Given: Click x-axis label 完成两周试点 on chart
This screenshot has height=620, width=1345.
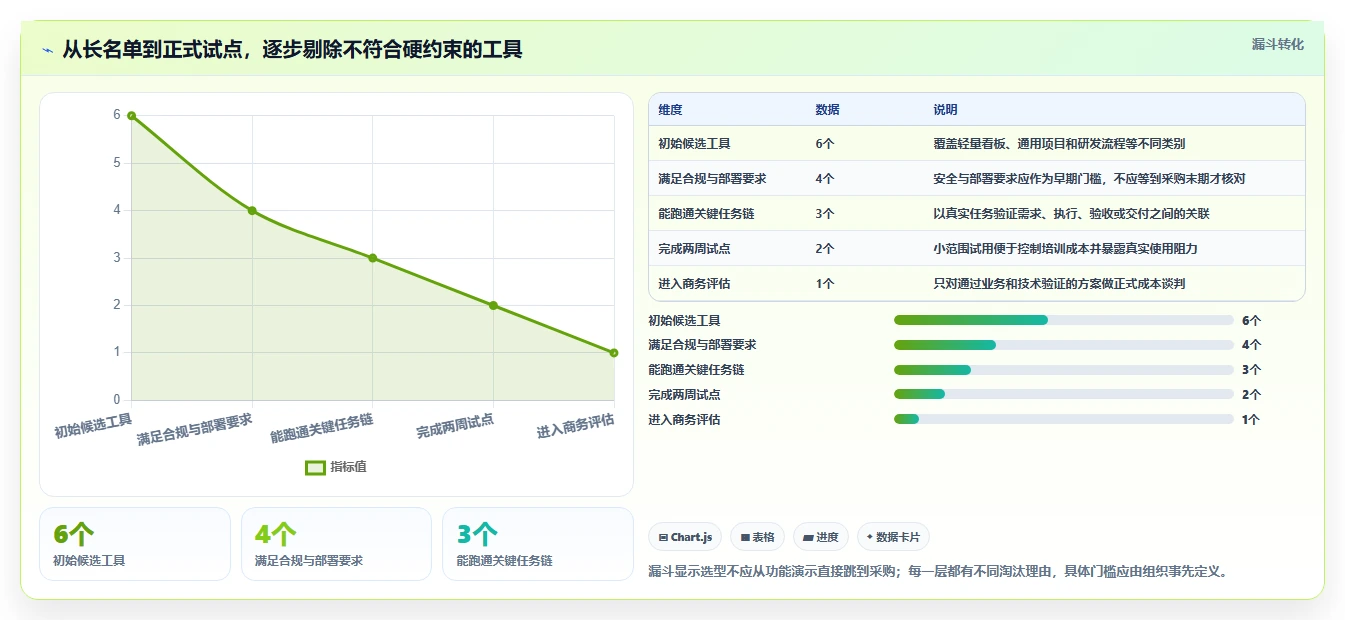Looking at the screenshot, I should (455, 426).
